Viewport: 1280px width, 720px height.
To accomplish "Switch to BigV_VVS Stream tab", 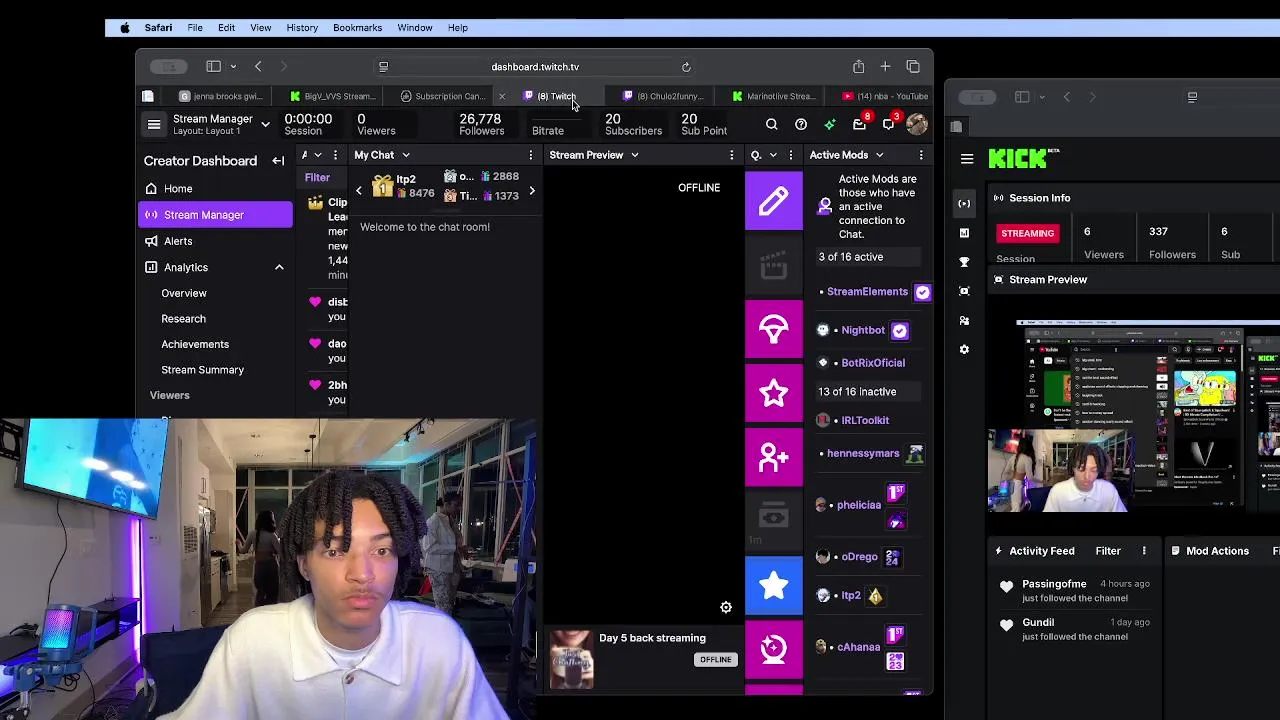I will [333, 96].
